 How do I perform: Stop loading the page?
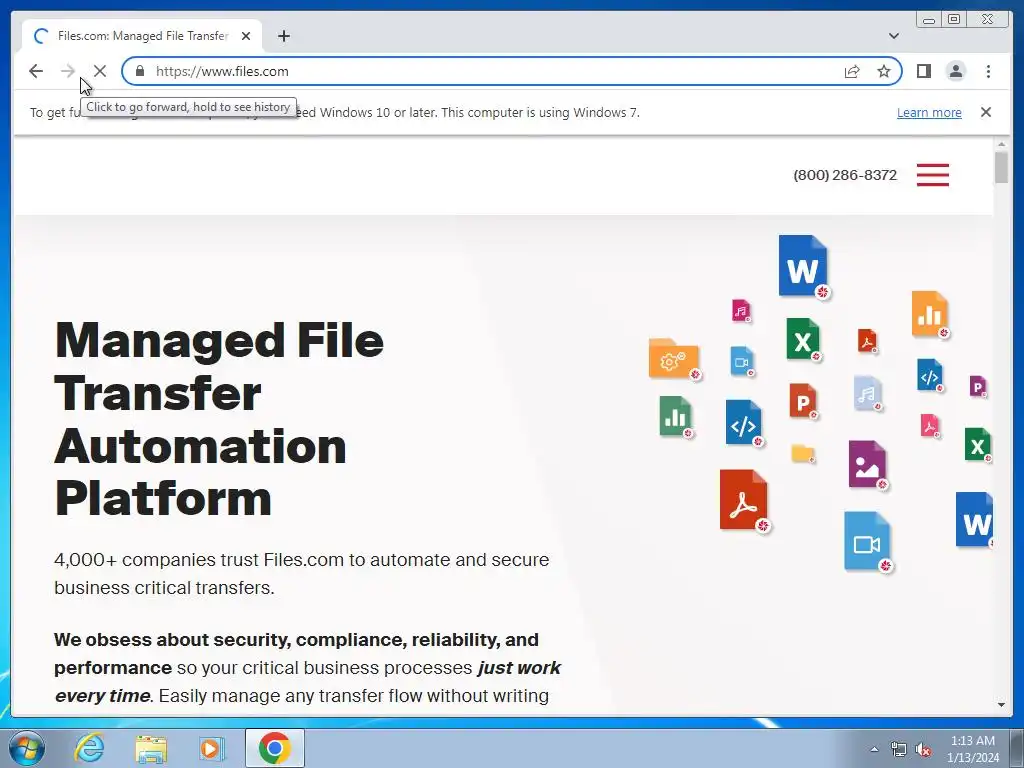tap(100, 71)
